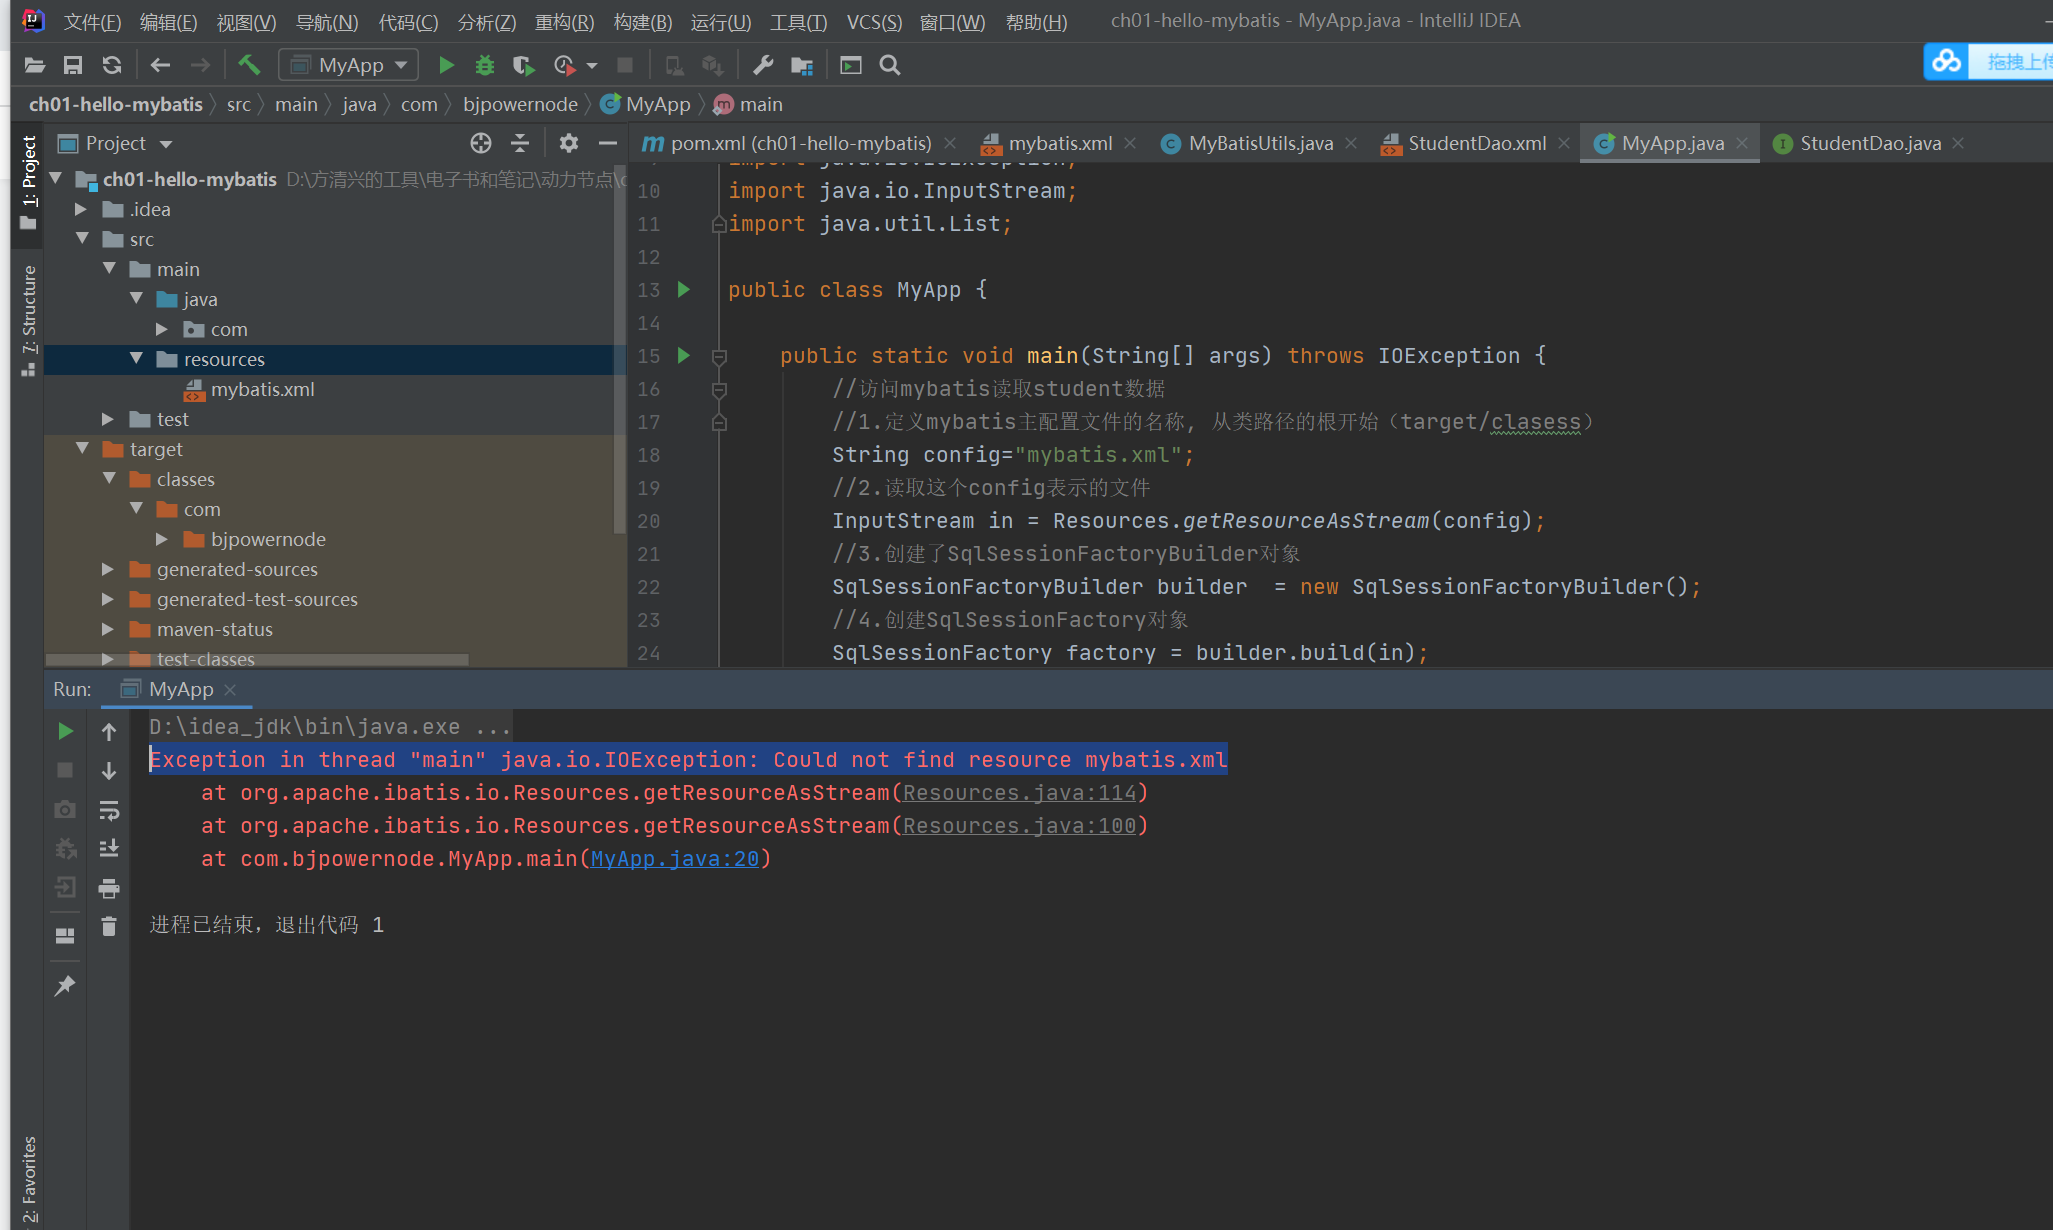Open Project Structure icon in toolbar
Screen dimensions: 2053x1230
tap(801, 64)
